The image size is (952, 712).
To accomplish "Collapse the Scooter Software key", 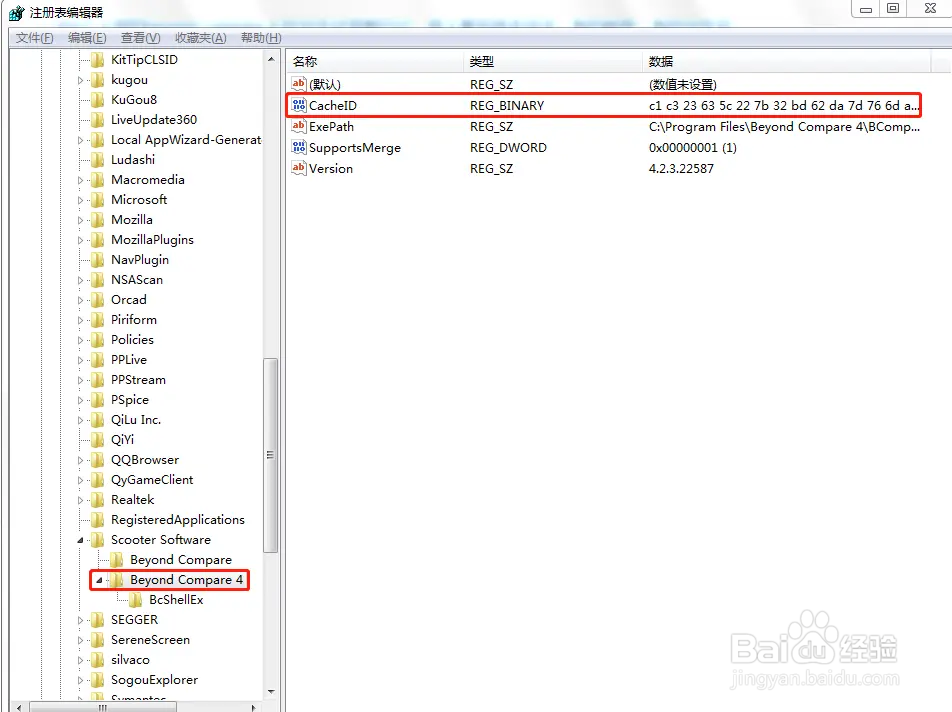I will tap(80, 540).
